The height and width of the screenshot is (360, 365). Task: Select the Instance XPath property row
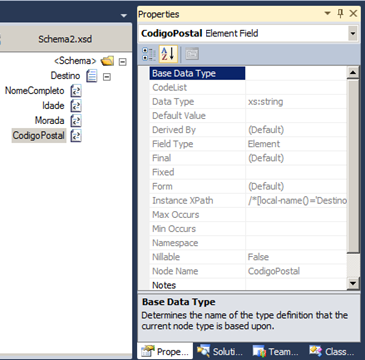[248, 200]
